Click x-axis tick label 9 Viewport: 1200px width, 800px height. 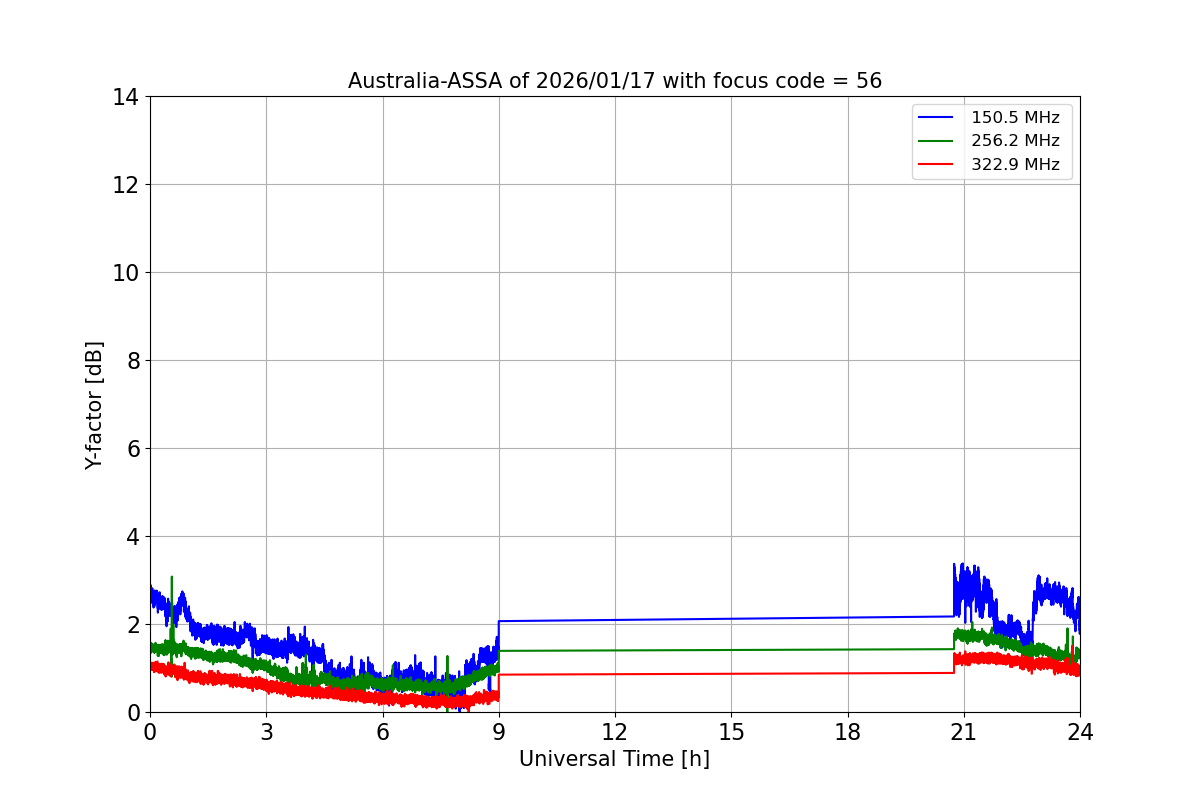[499, 732]
